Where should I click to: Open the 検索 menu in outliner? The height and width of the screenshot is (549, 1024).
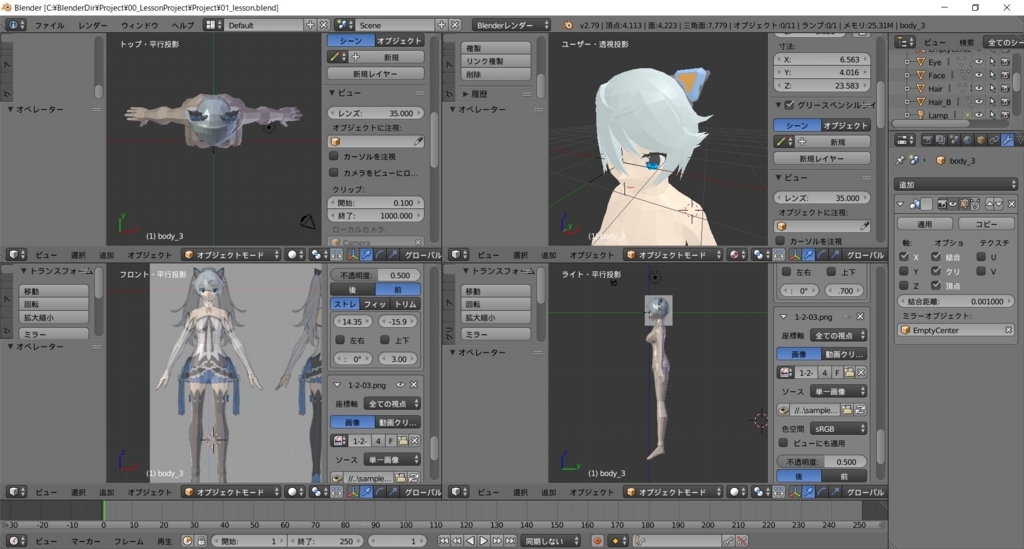tap(967, 42)
